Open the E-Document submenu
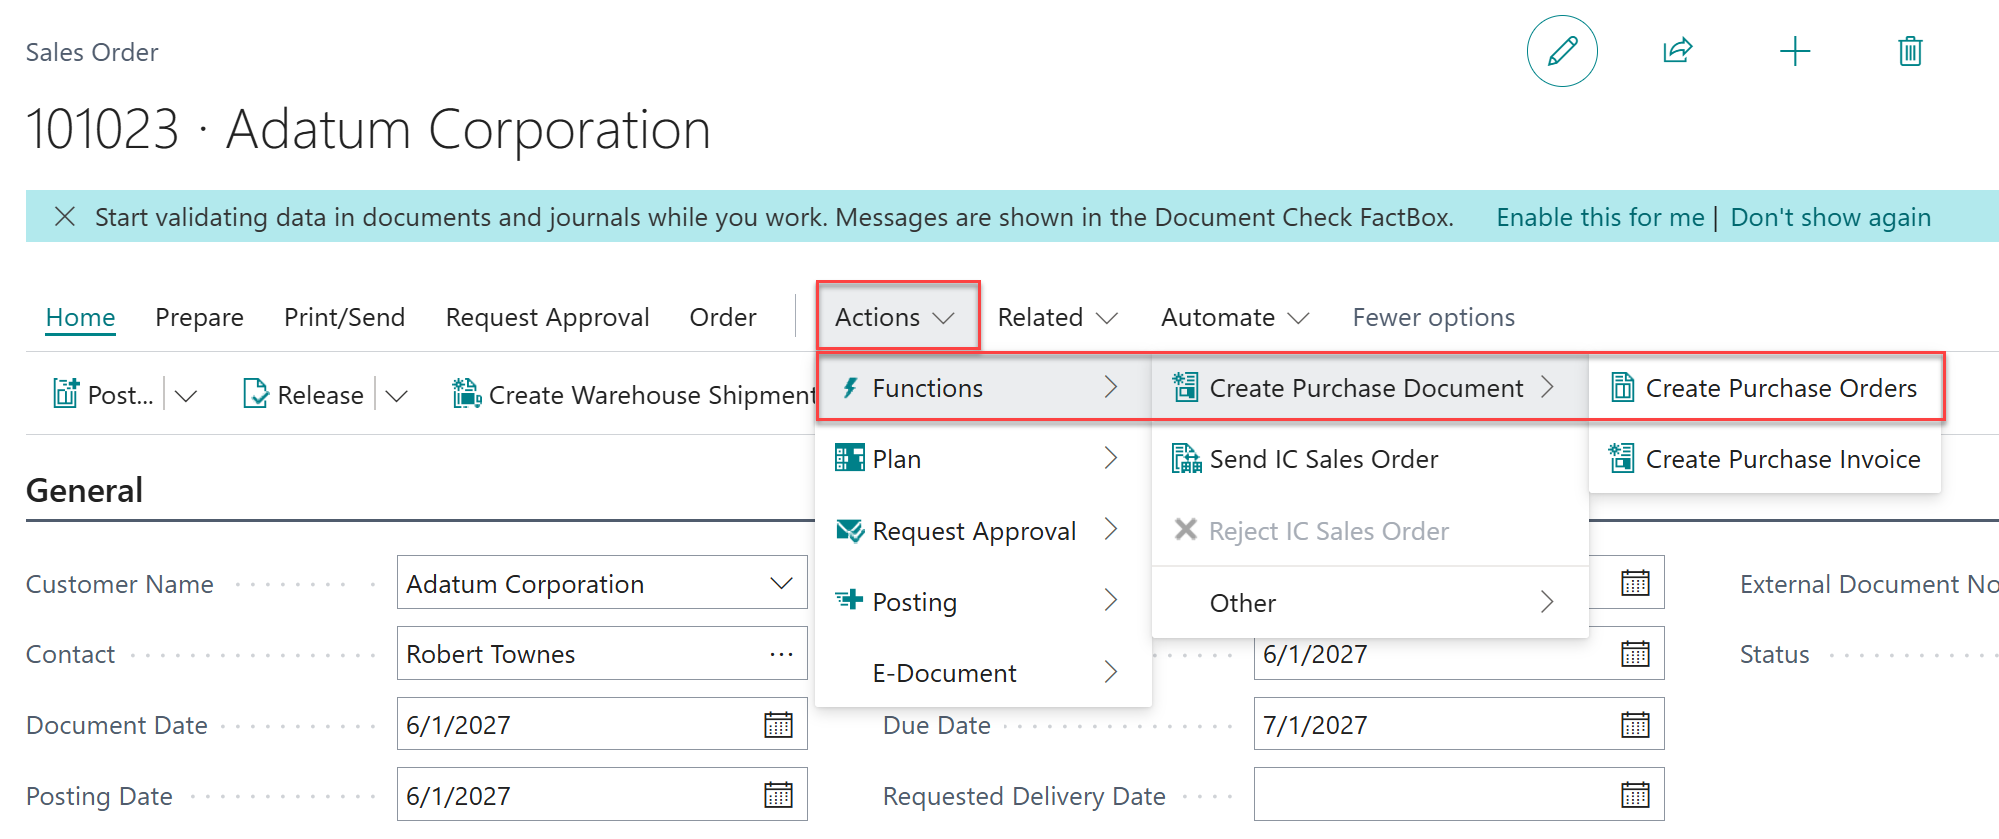1999x839 pixels. pyautogui.click(x=983, y=672)
